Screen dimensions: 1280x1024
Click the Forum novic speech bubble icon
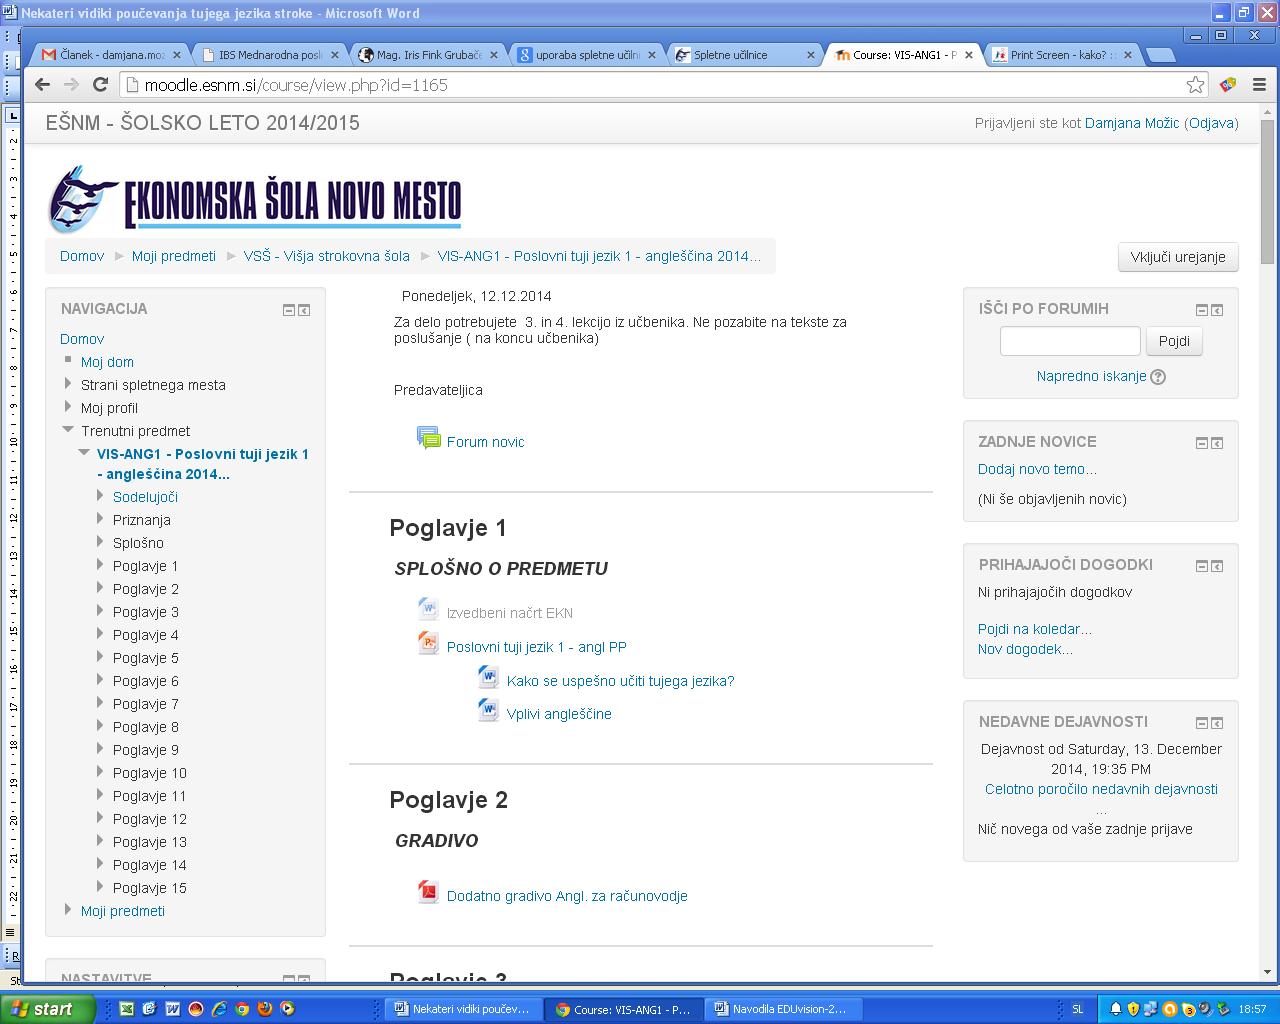pyautogui.click(x=428, y=438)
